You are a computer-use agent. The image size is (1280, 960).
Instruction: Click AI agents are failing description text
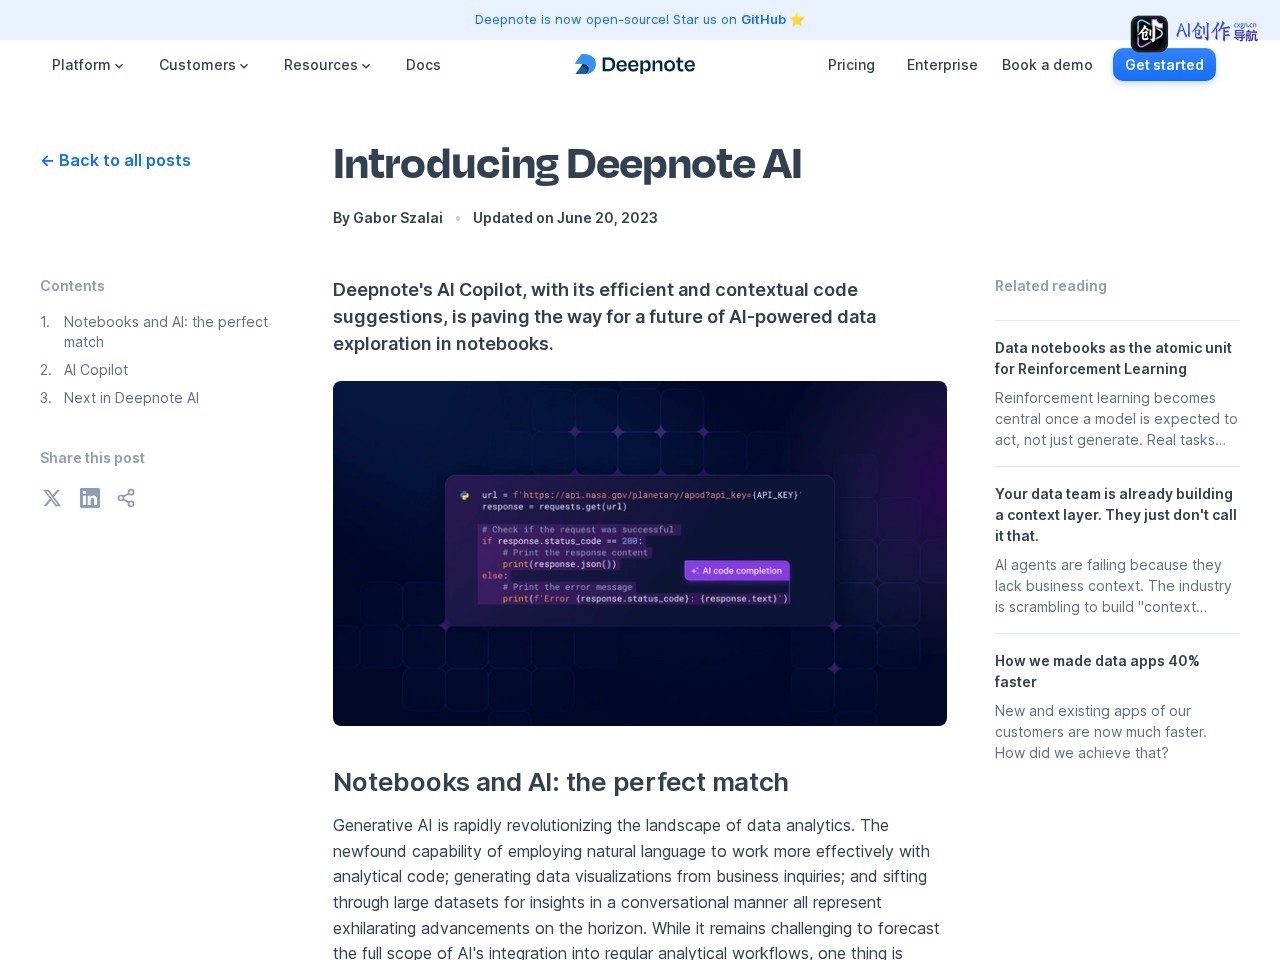pyautogui.click(x=1113, y=586)
